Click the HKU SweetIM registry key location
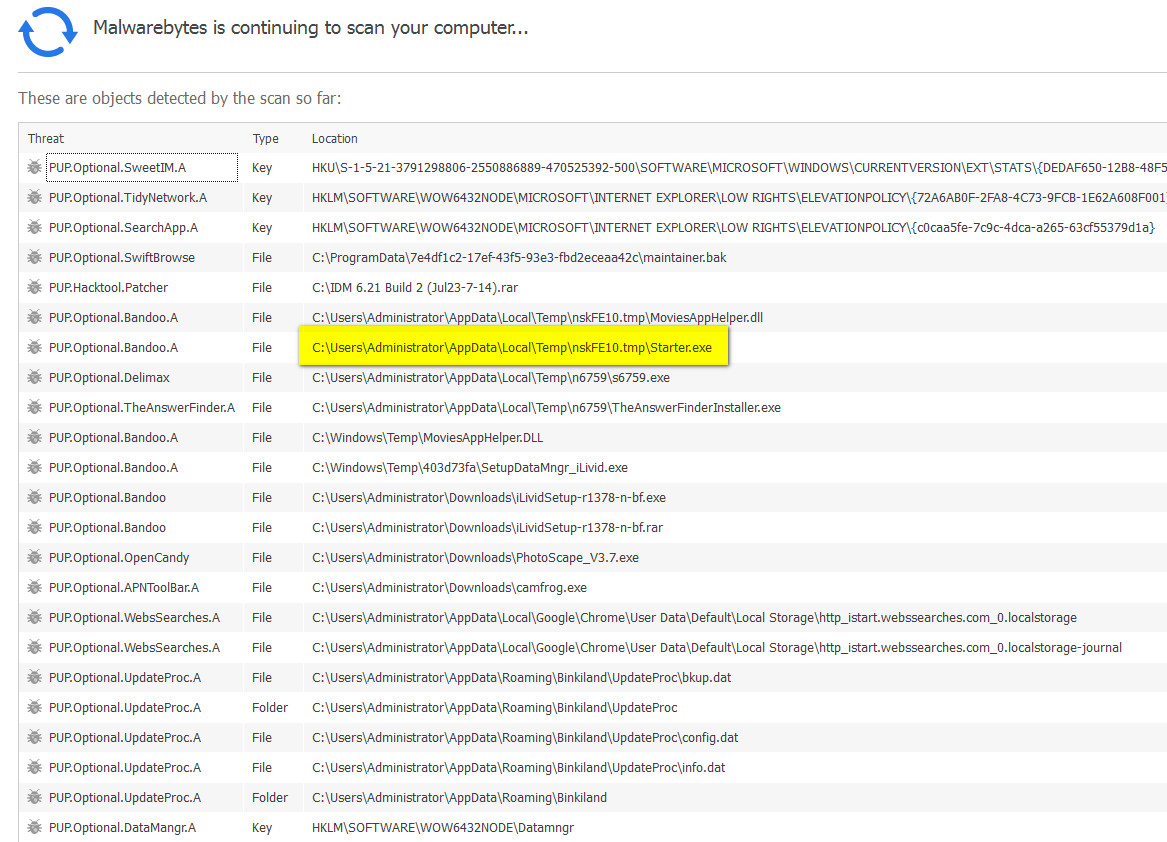Screen dimensions: 1167x842 pyautogui.click(x=739, y=168)
